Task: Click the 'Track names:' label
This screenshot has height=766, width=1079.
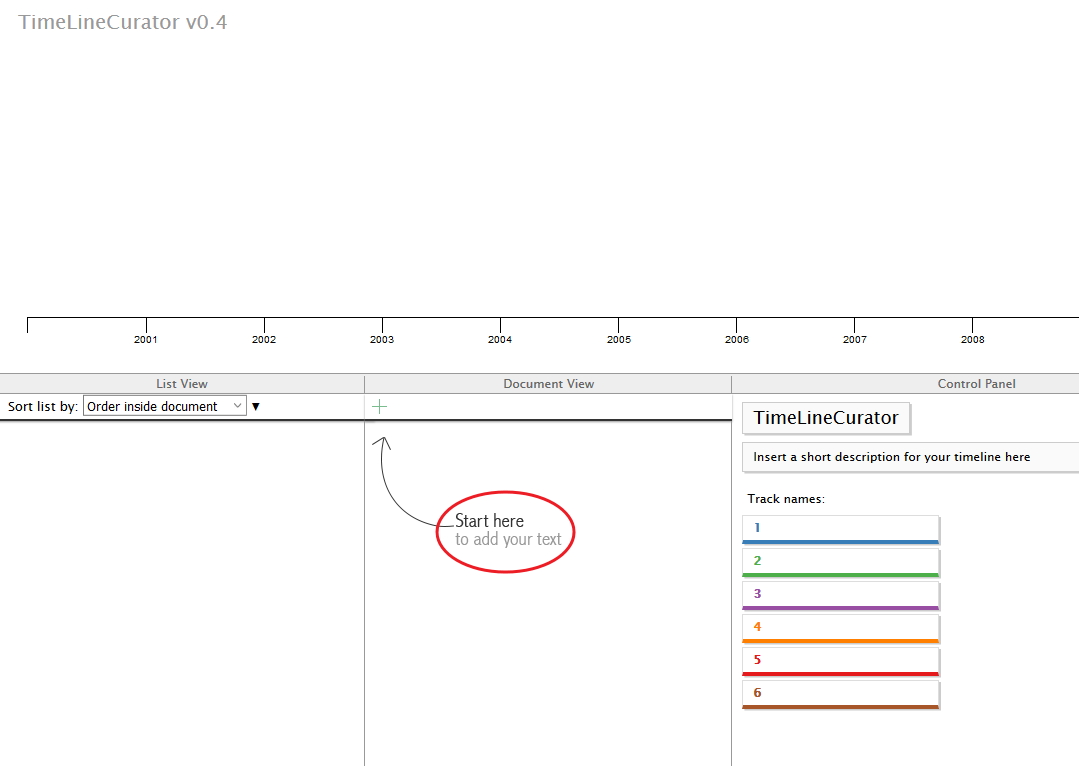Action: click(786, 499)
